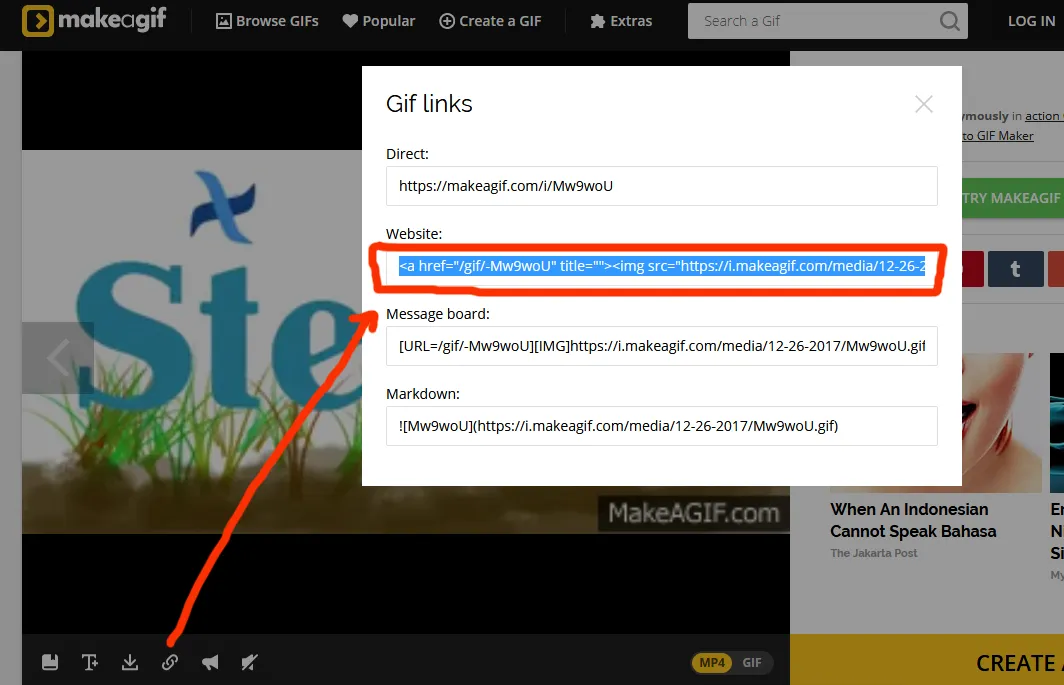1064x685 pixels.
Task: Click the LOG IN link
Action: pyautogui.click(x=1031, y=21)
